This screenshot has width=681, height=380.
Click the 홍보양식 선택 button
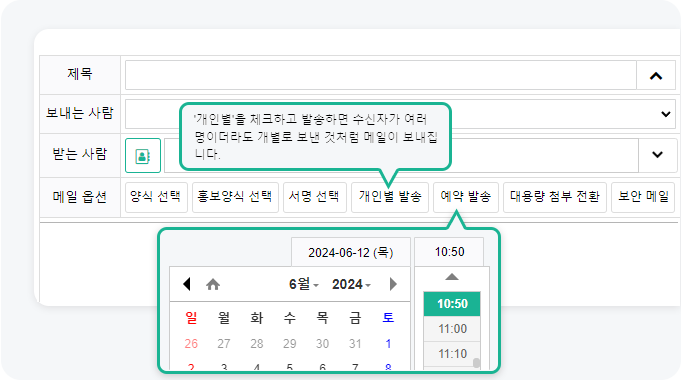click(235, 197)
